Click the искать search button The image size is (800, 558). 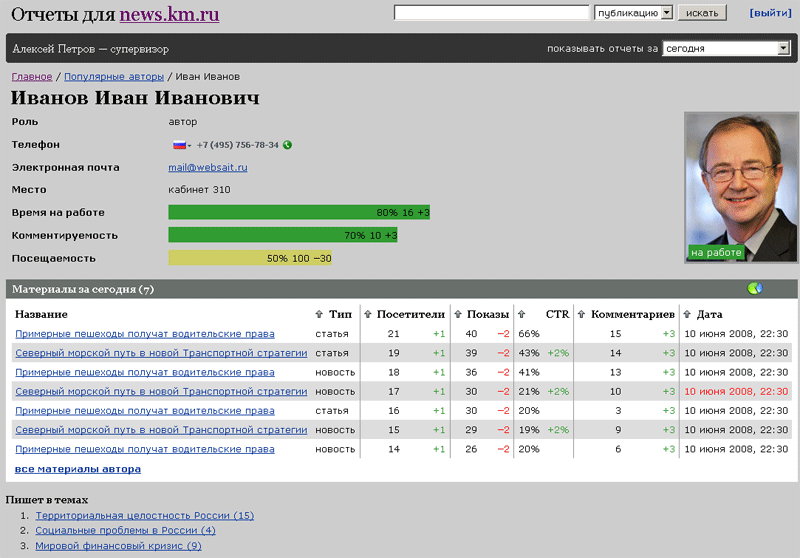pos(701,13)
